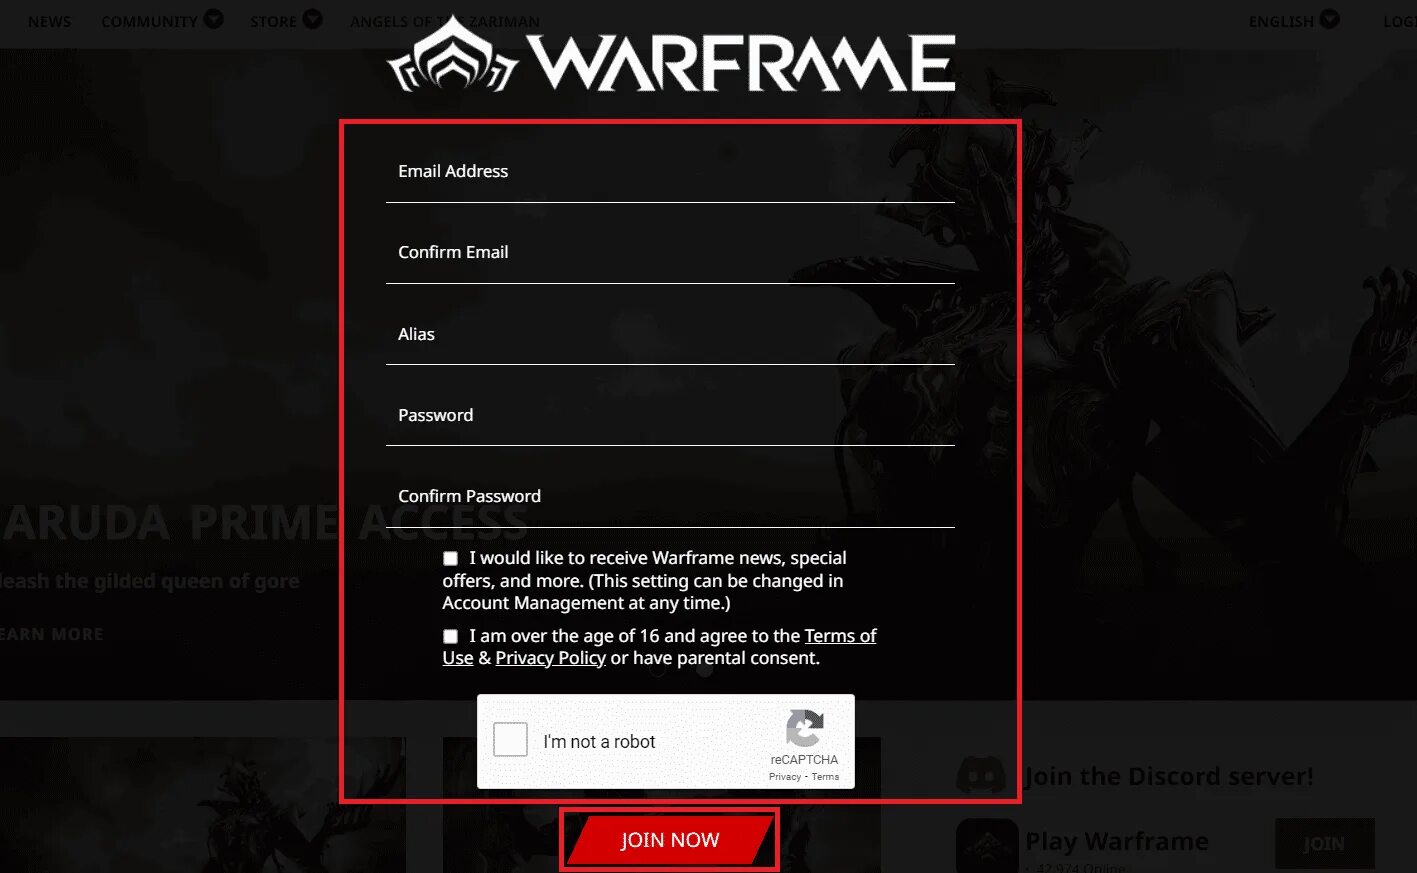Expand the Store dropdown arrow
This screenshot has width=1417, height=873.
point(312,19)
